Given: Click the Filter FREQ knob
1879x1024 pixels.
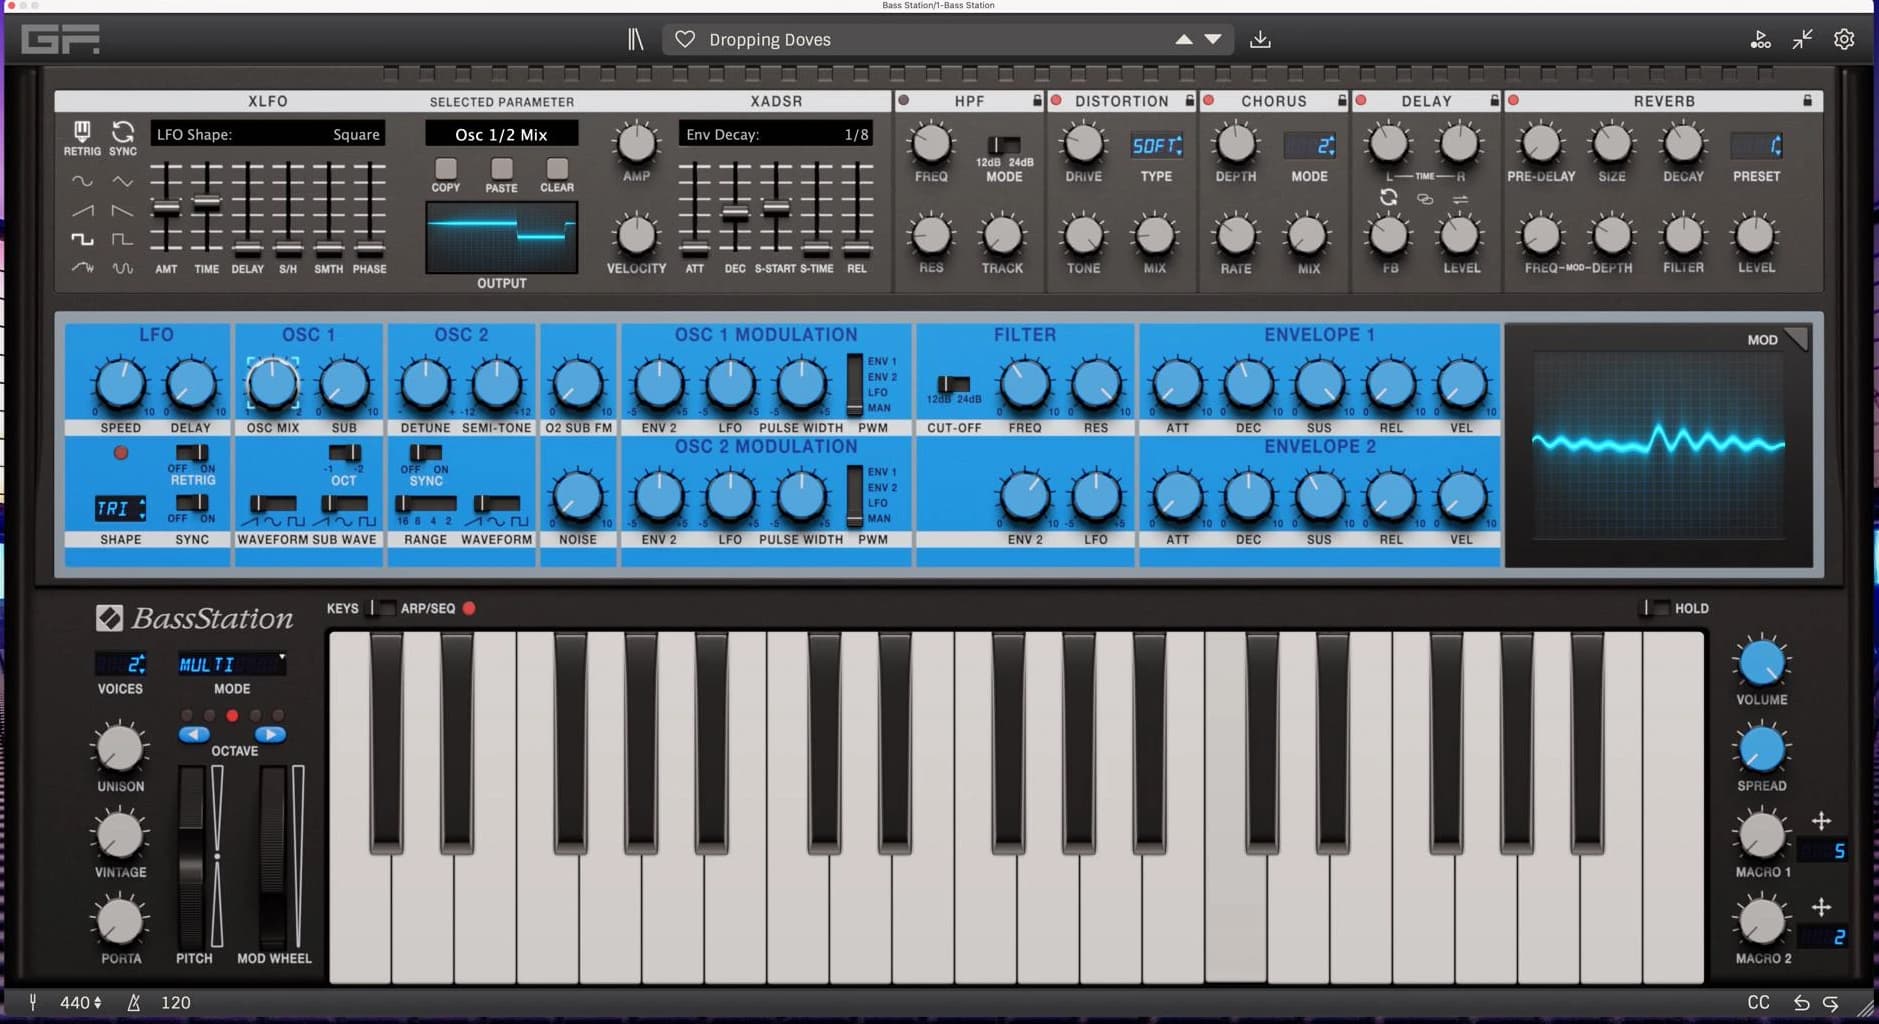Looking at the screenshot, I should pos(1025,385).
